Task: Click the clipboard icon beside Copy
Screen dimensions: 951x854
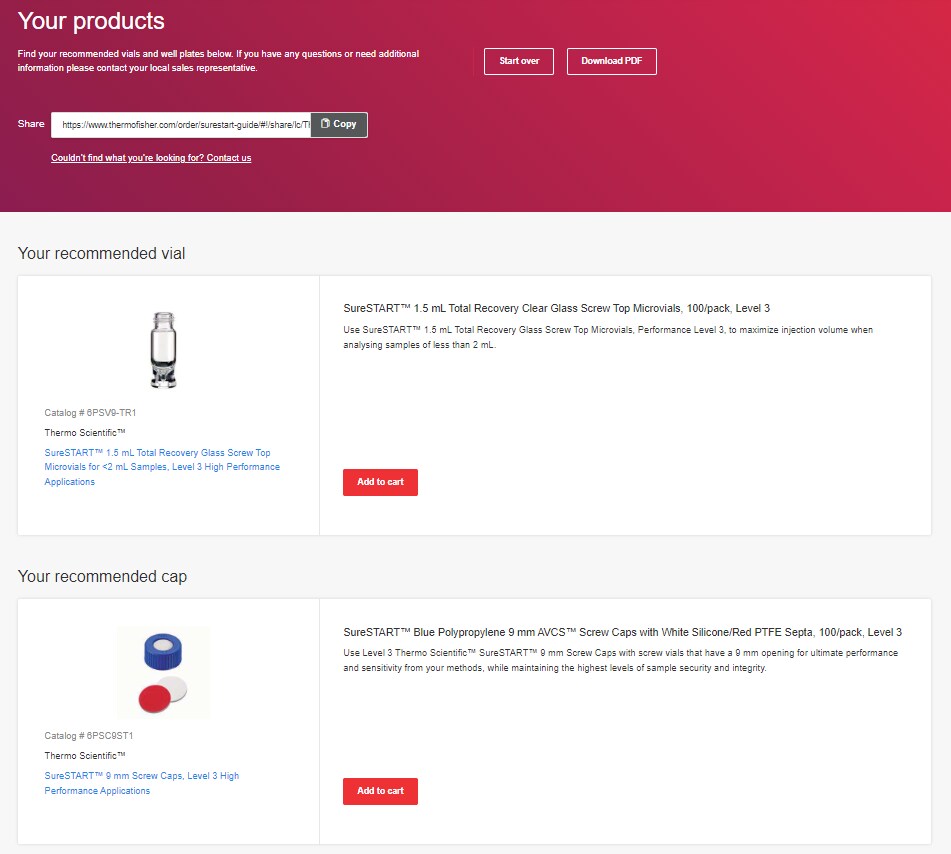Action: pos(325,124)
